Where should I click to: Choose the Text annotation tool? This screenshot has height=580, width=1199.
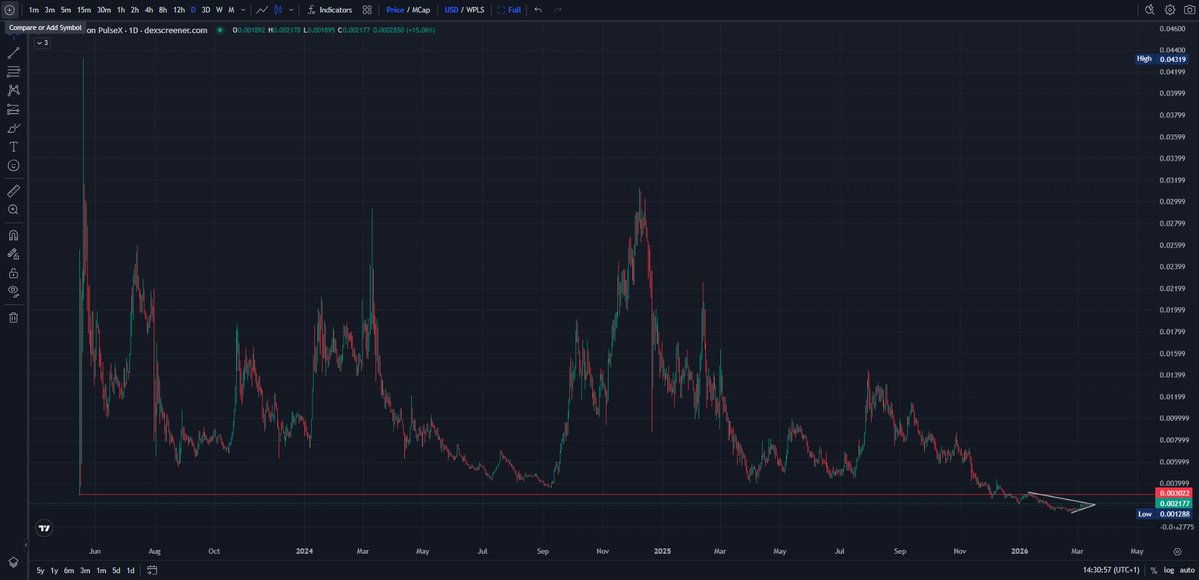tap(13, 146)
